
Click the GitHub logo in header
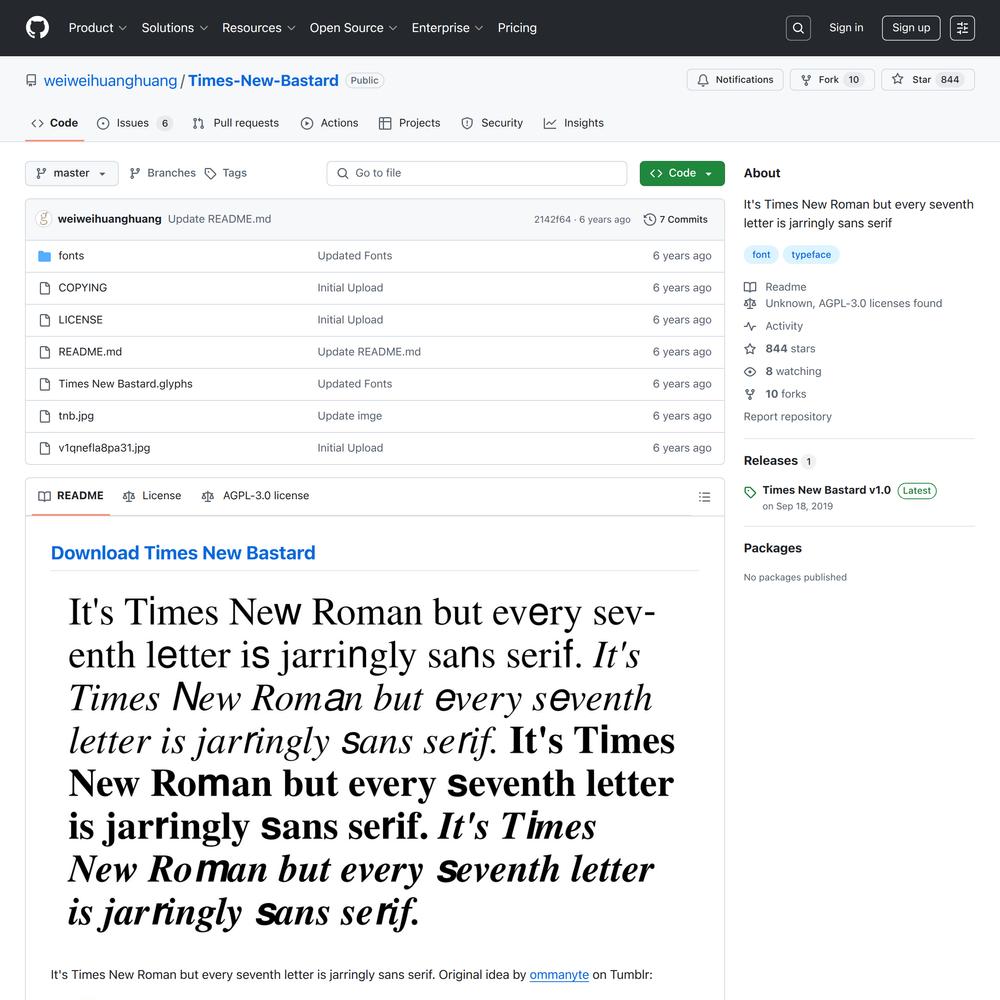click(x=37, y=28)
